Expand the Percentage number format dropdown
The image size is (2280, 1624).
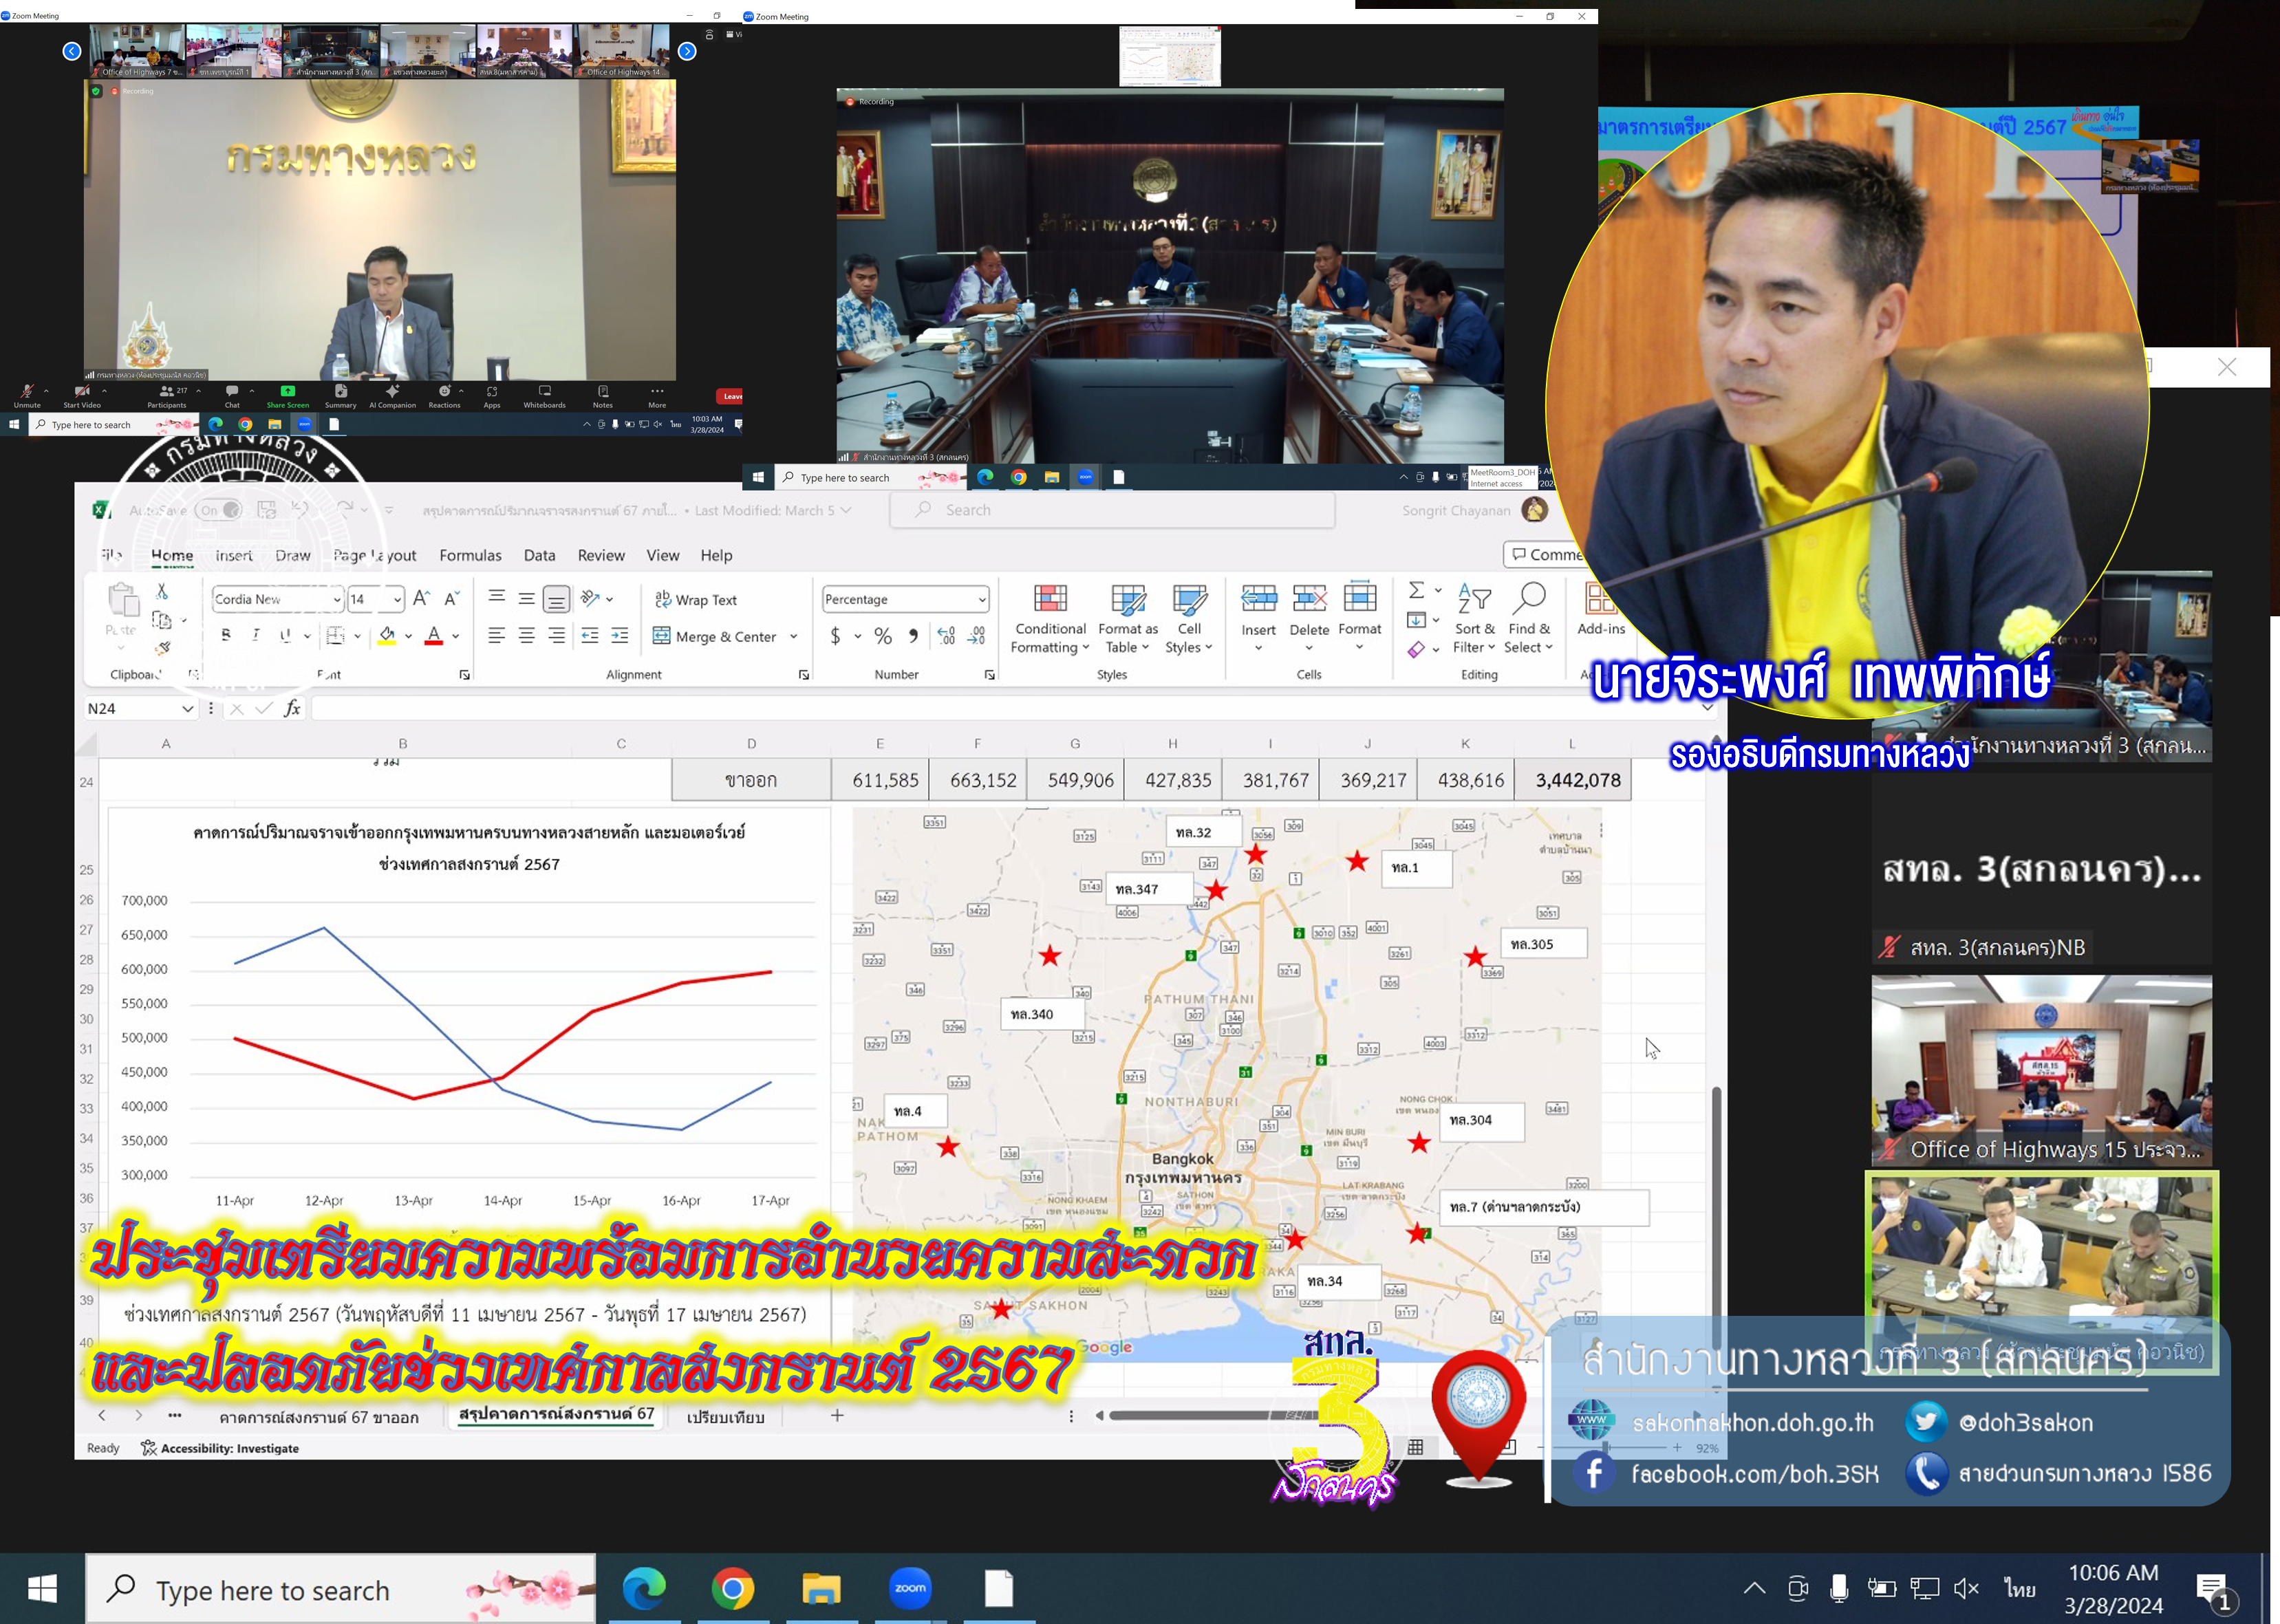point(981,600)
